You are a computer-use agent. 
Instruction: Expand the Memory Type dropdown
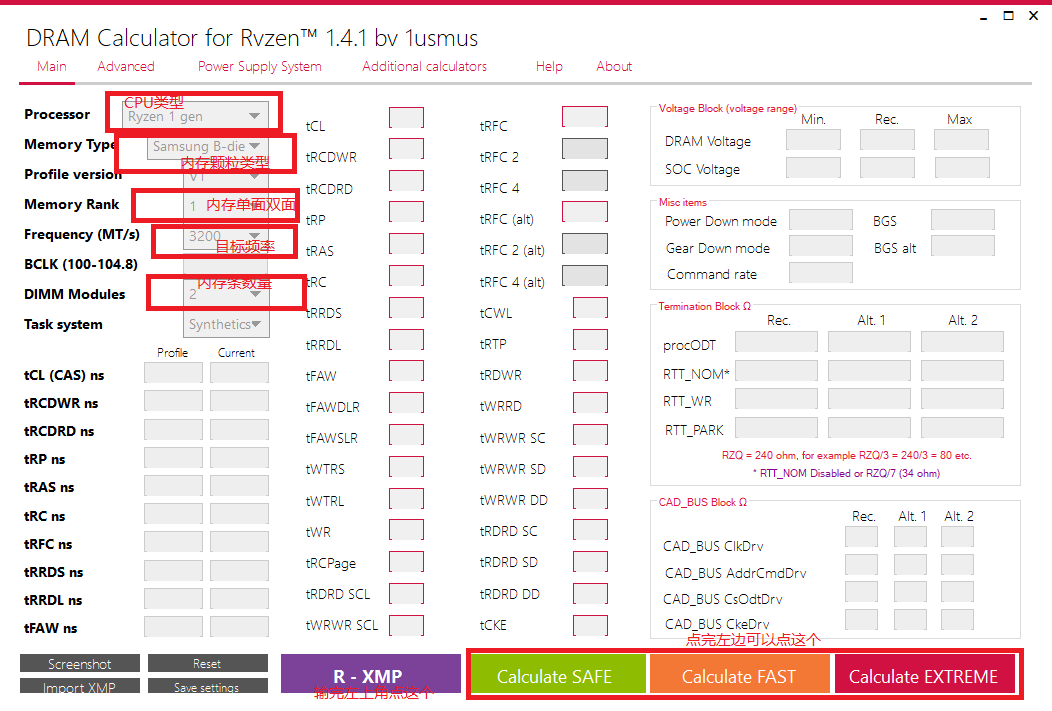click(208, 146)
